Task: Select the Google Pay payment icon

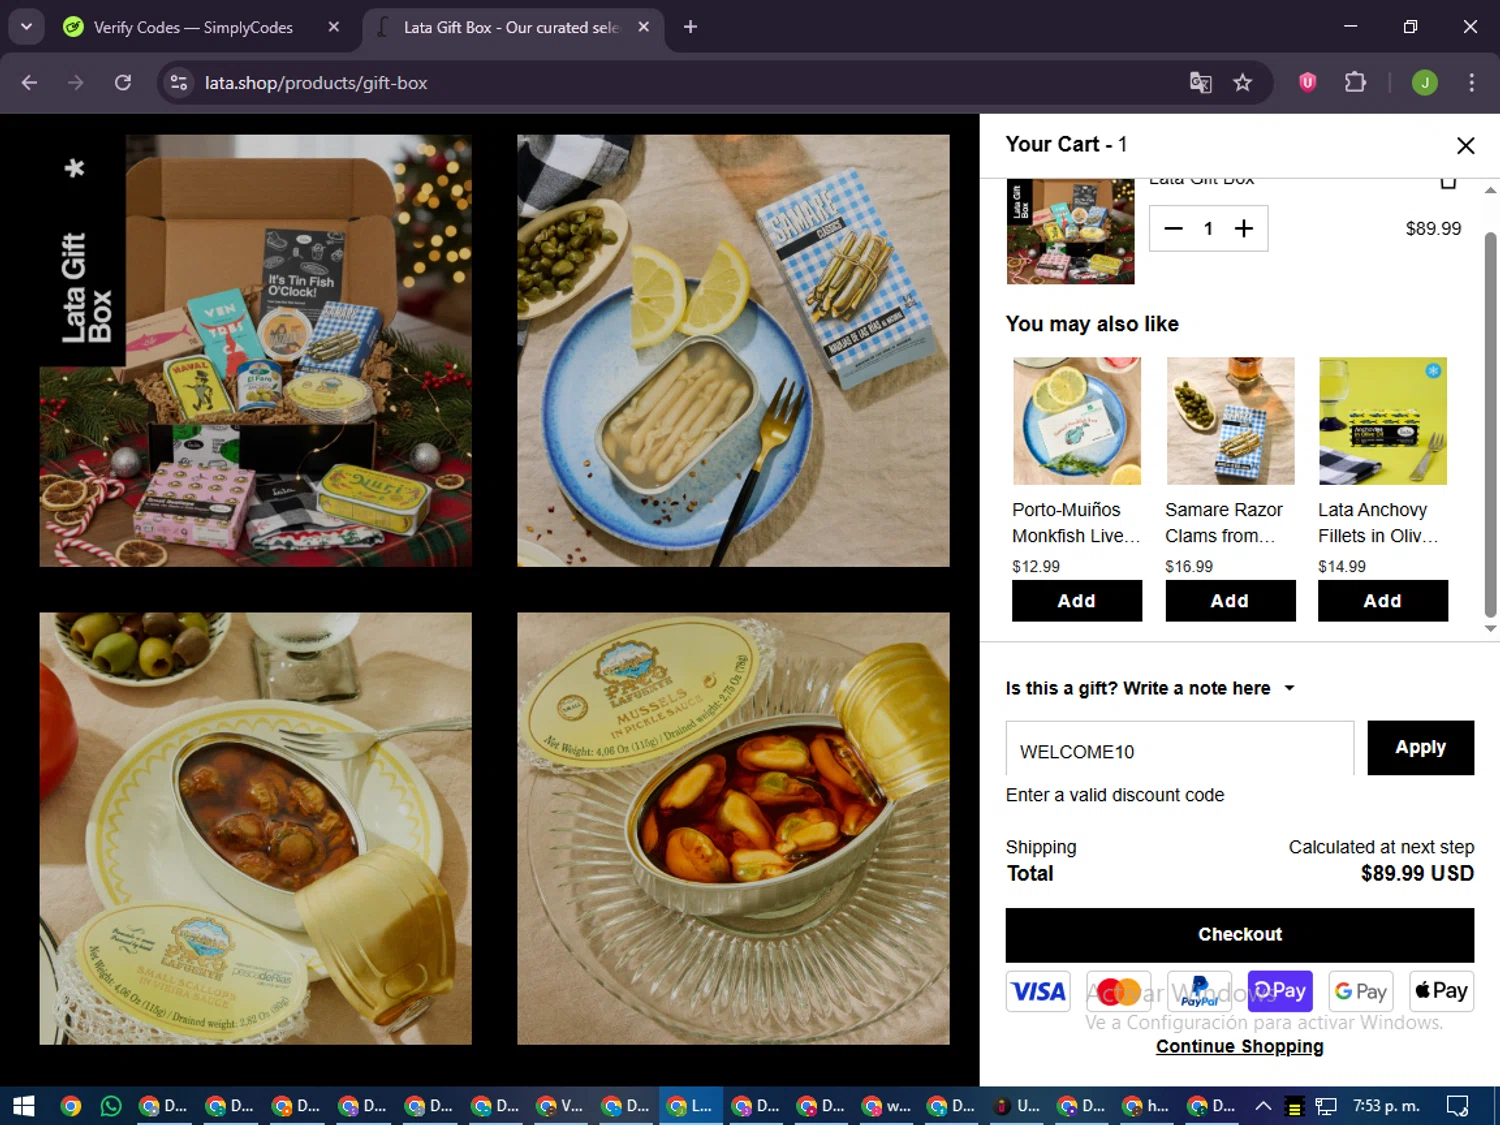Action: coord(1361,991)
